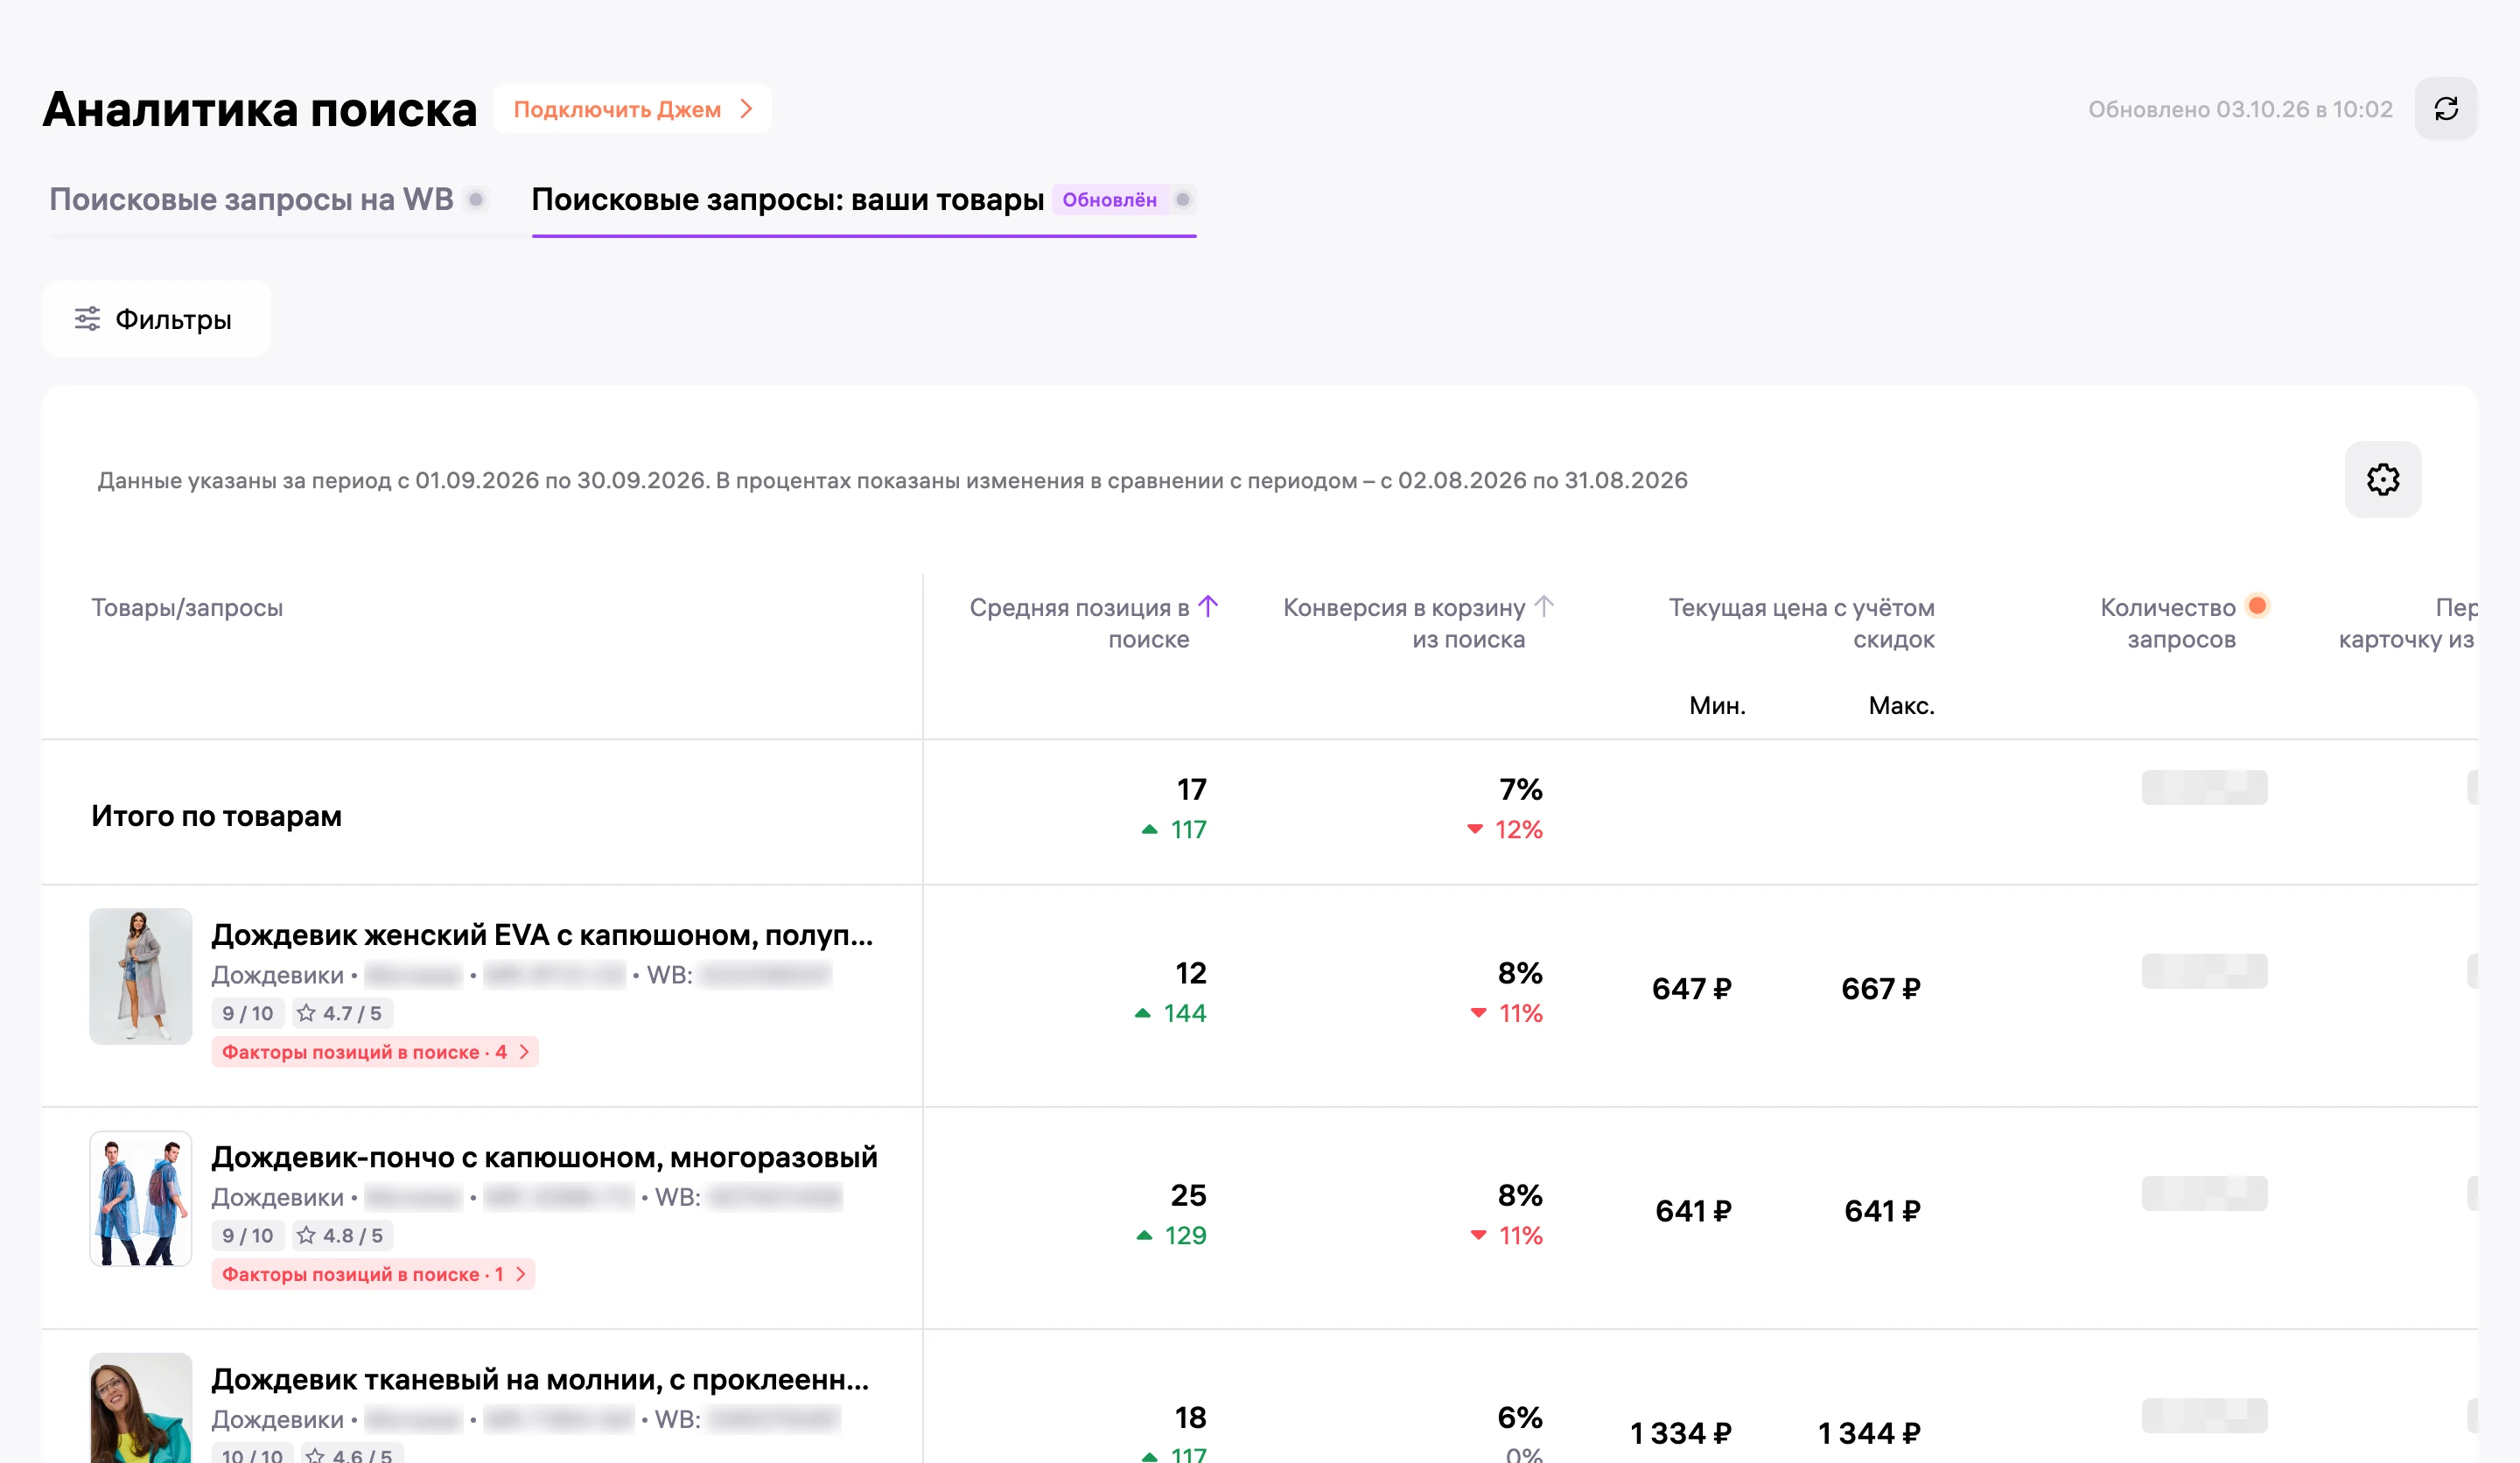Click green change value 144
This screenshot has height=1463, width=2520.
coord(1184,1013)
